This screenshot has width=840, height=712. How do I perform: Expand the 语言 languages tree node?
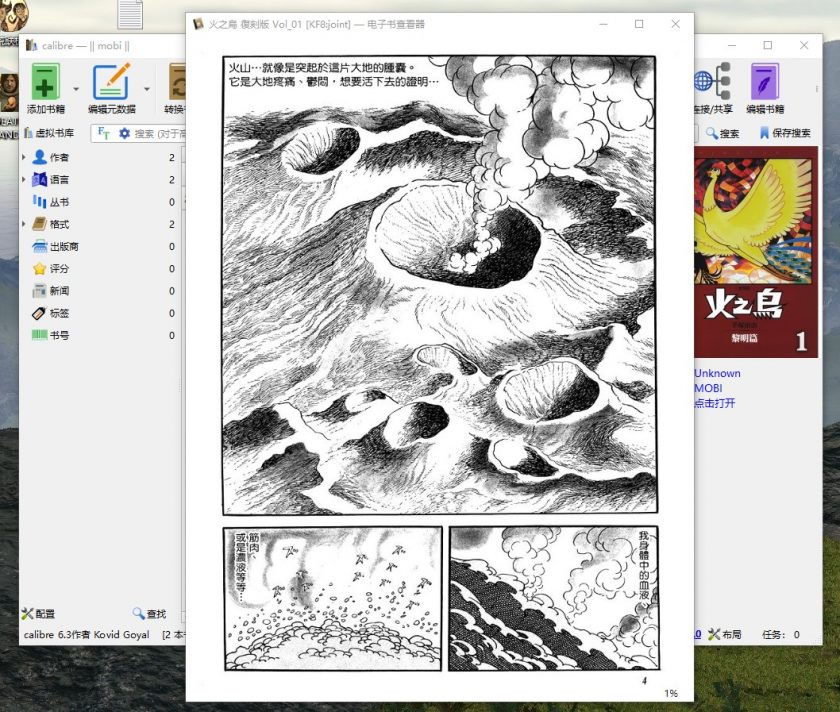[24, 179]
